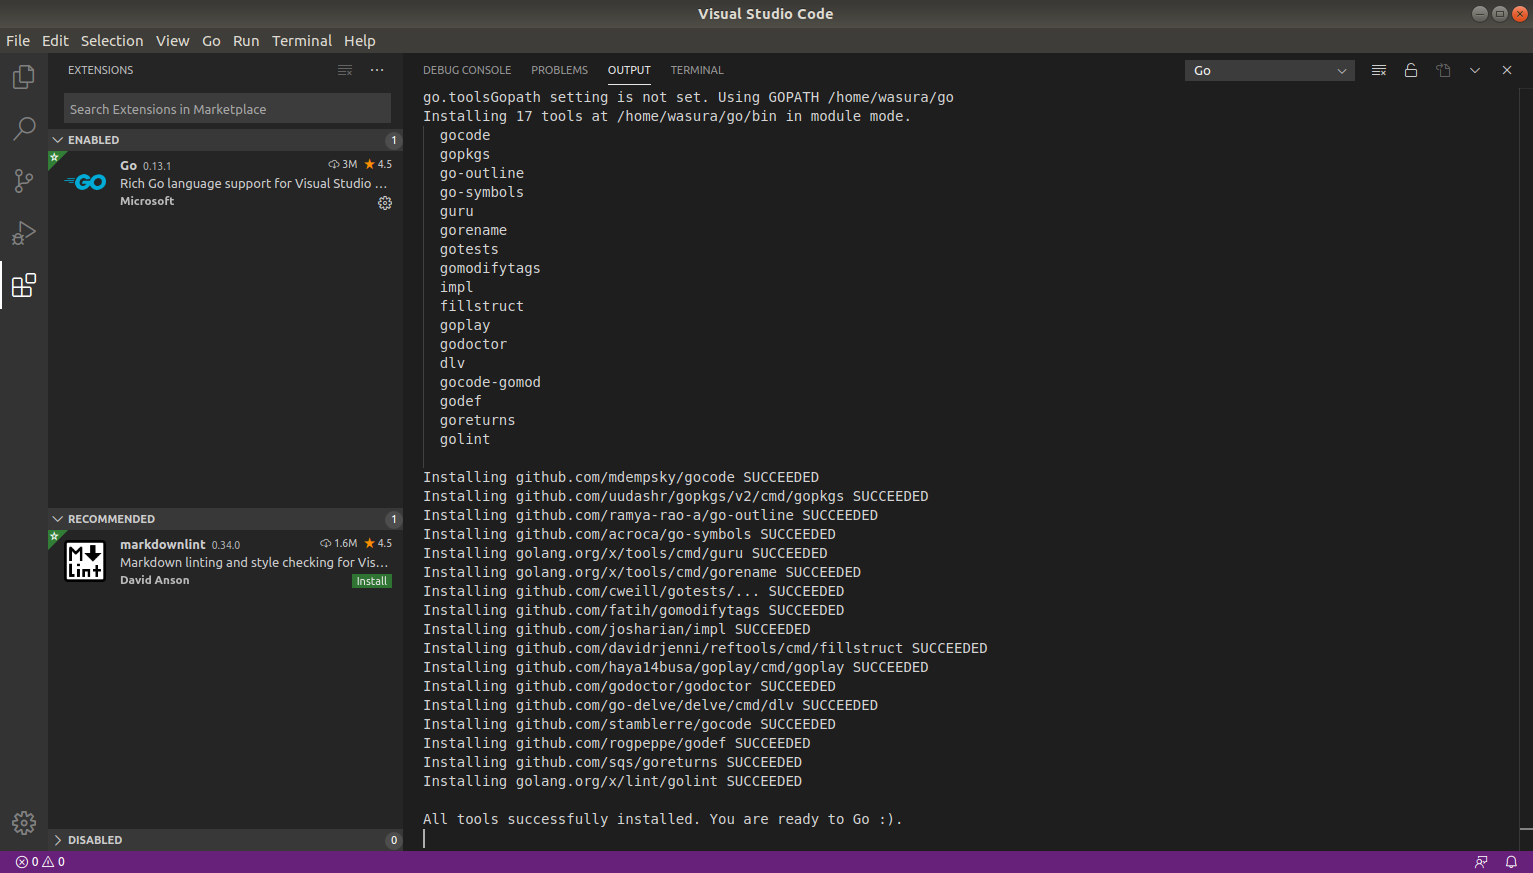This screenshot has width=1533, height=873.
Task: Open the Help menu
Action: pos(360,41)
